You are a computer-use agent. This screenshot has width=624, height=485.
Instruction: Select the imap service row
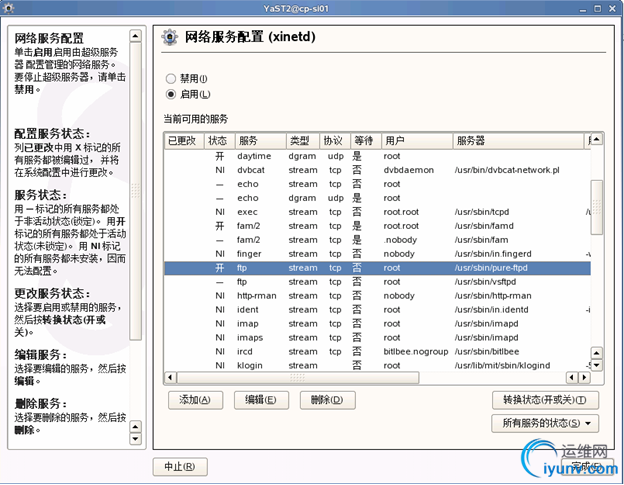(x=377, y=324)
